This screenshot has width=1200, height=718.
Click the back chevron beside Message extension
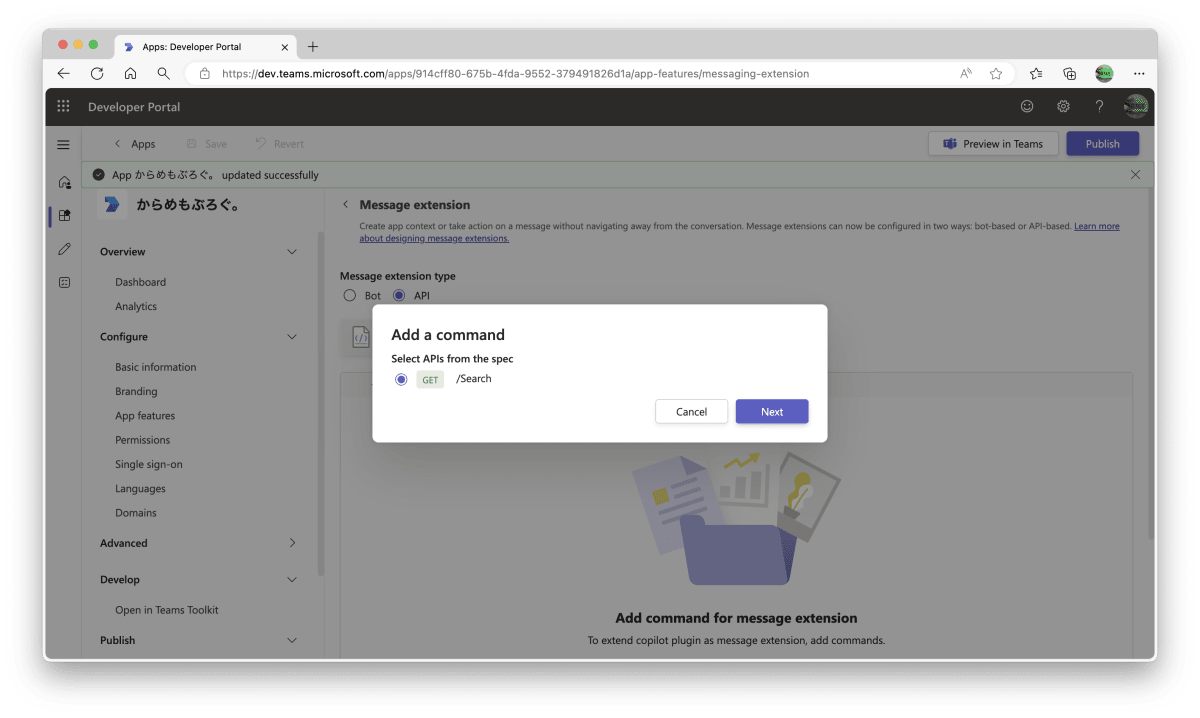coord(346,204)
